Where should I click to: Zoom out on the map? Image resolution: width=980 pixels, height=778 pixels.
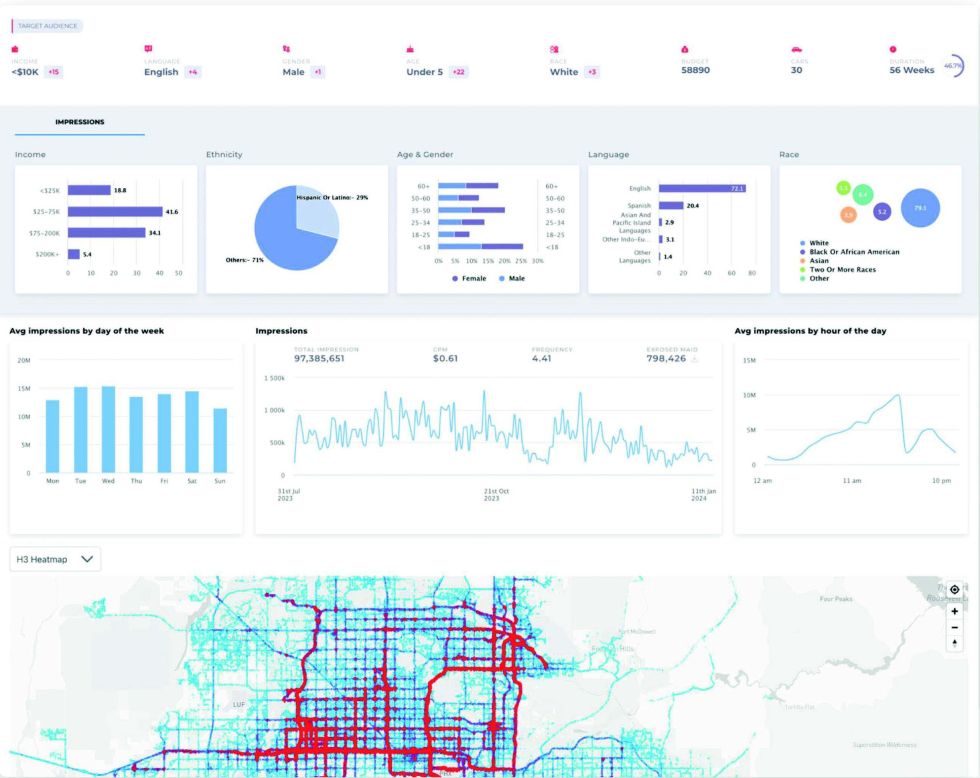pyautogui.click(x=954, y=627)
